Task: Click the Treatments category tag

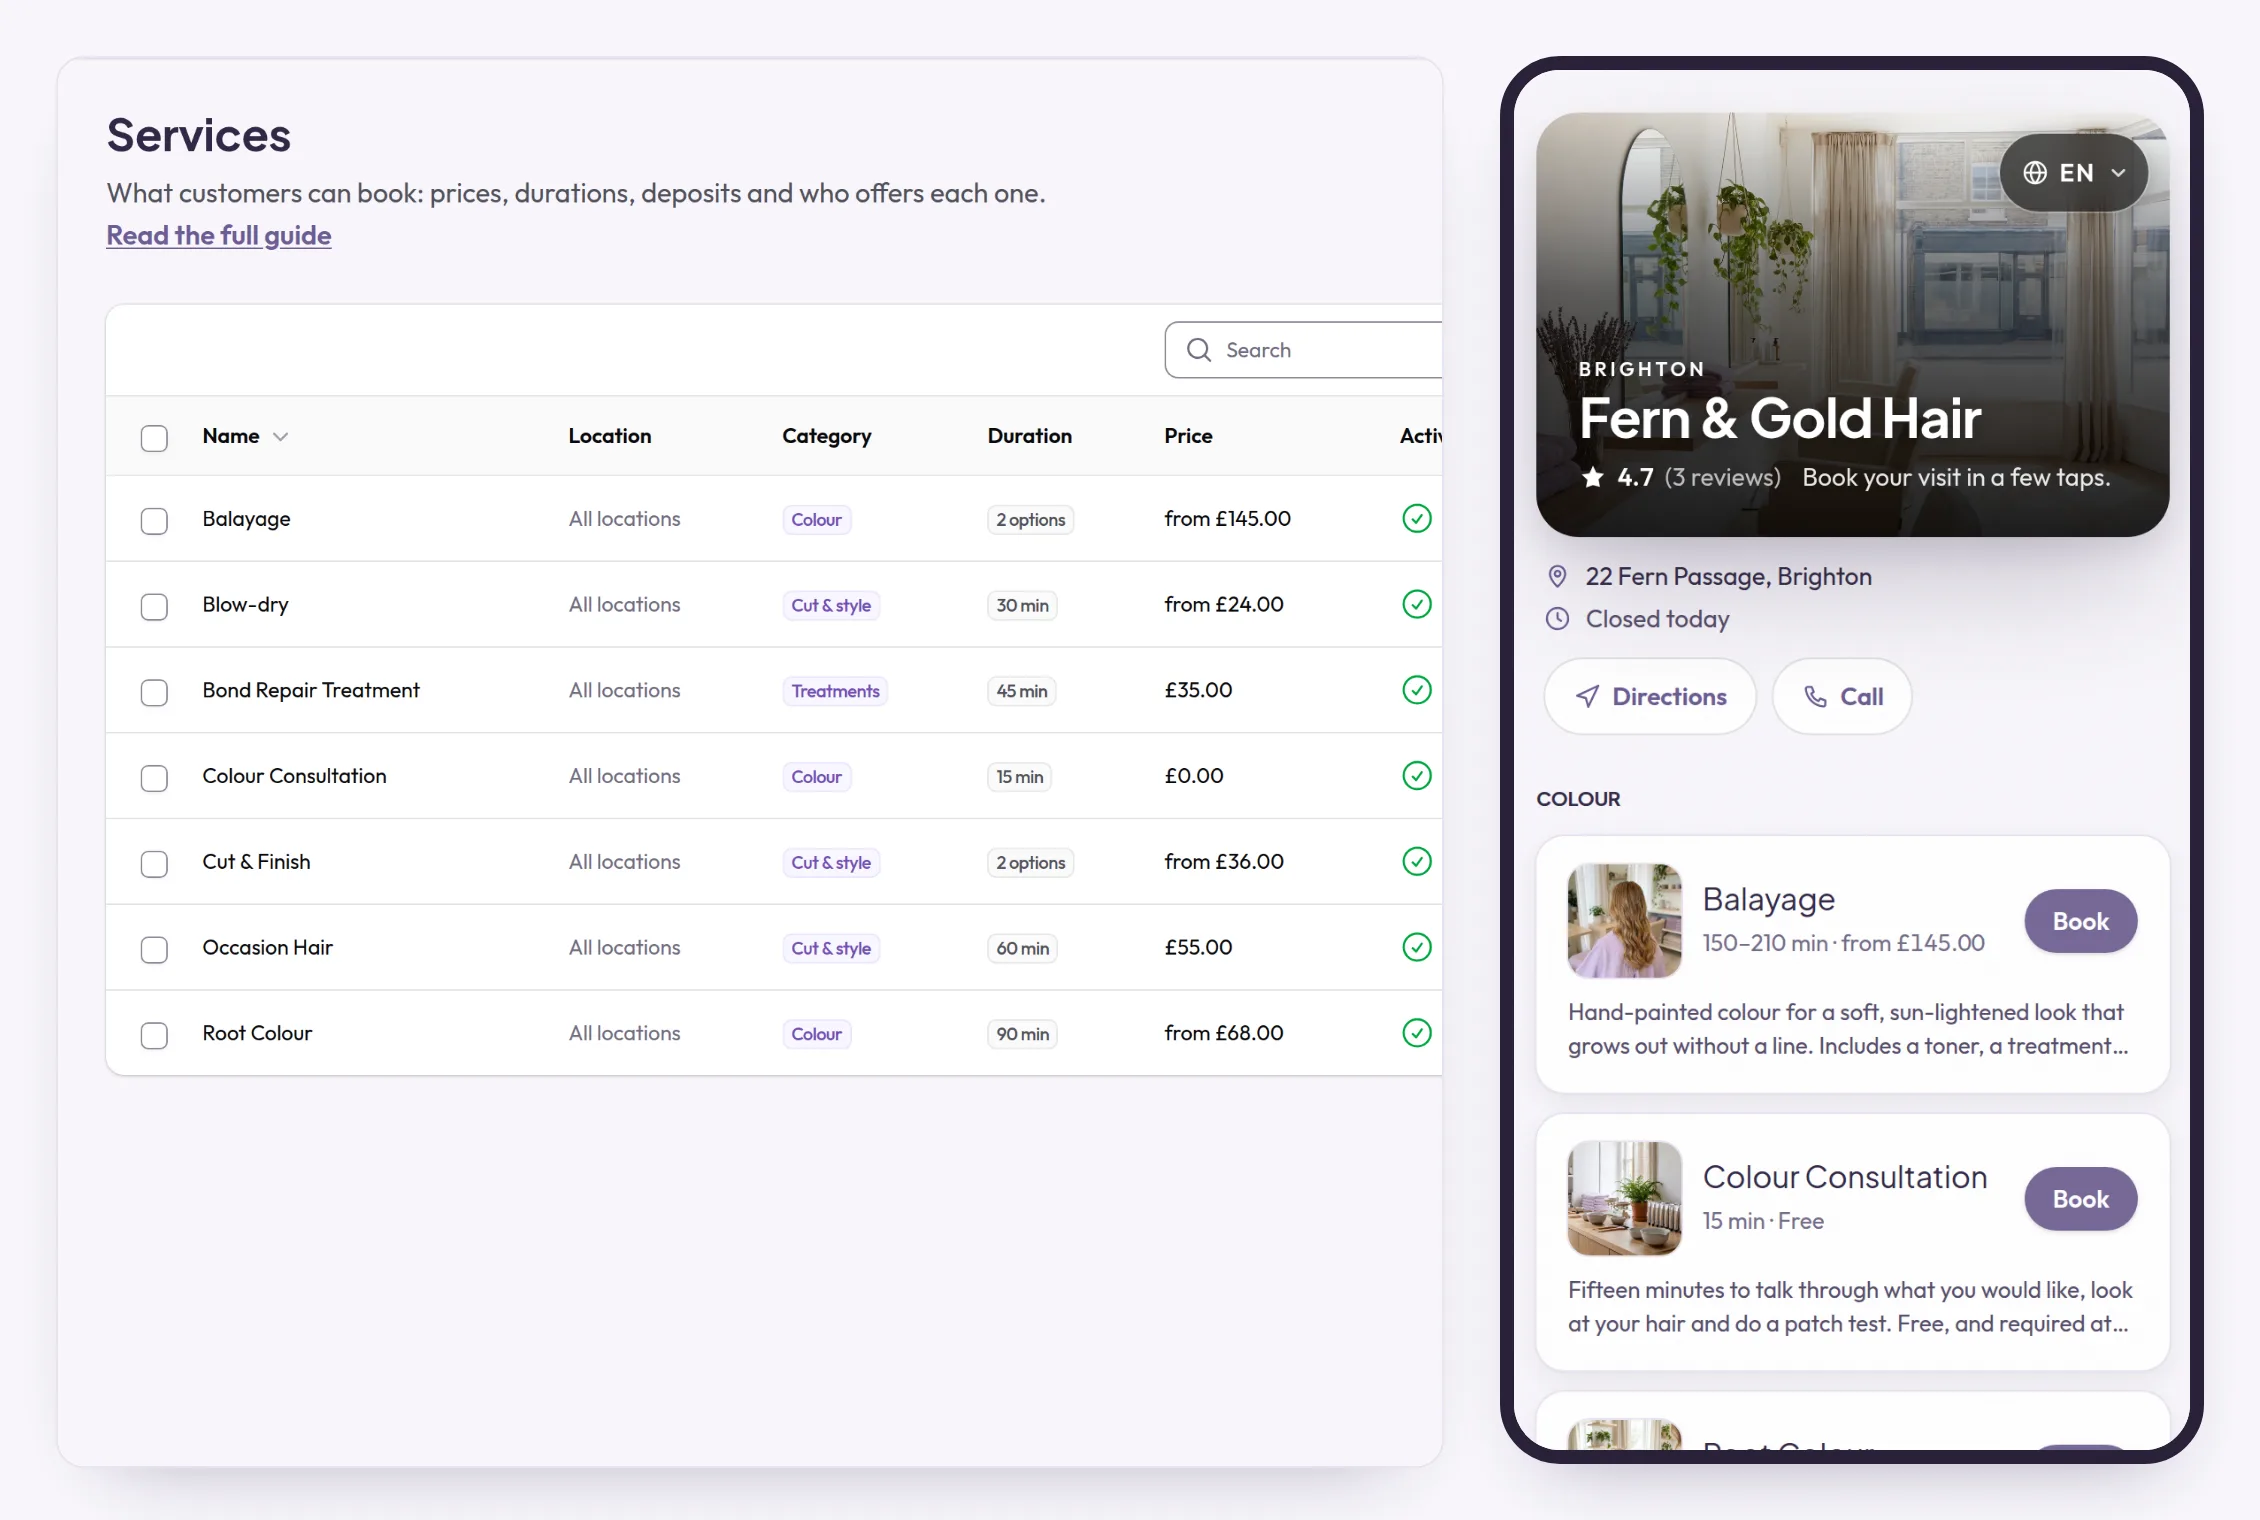Action: pos(835,691)
